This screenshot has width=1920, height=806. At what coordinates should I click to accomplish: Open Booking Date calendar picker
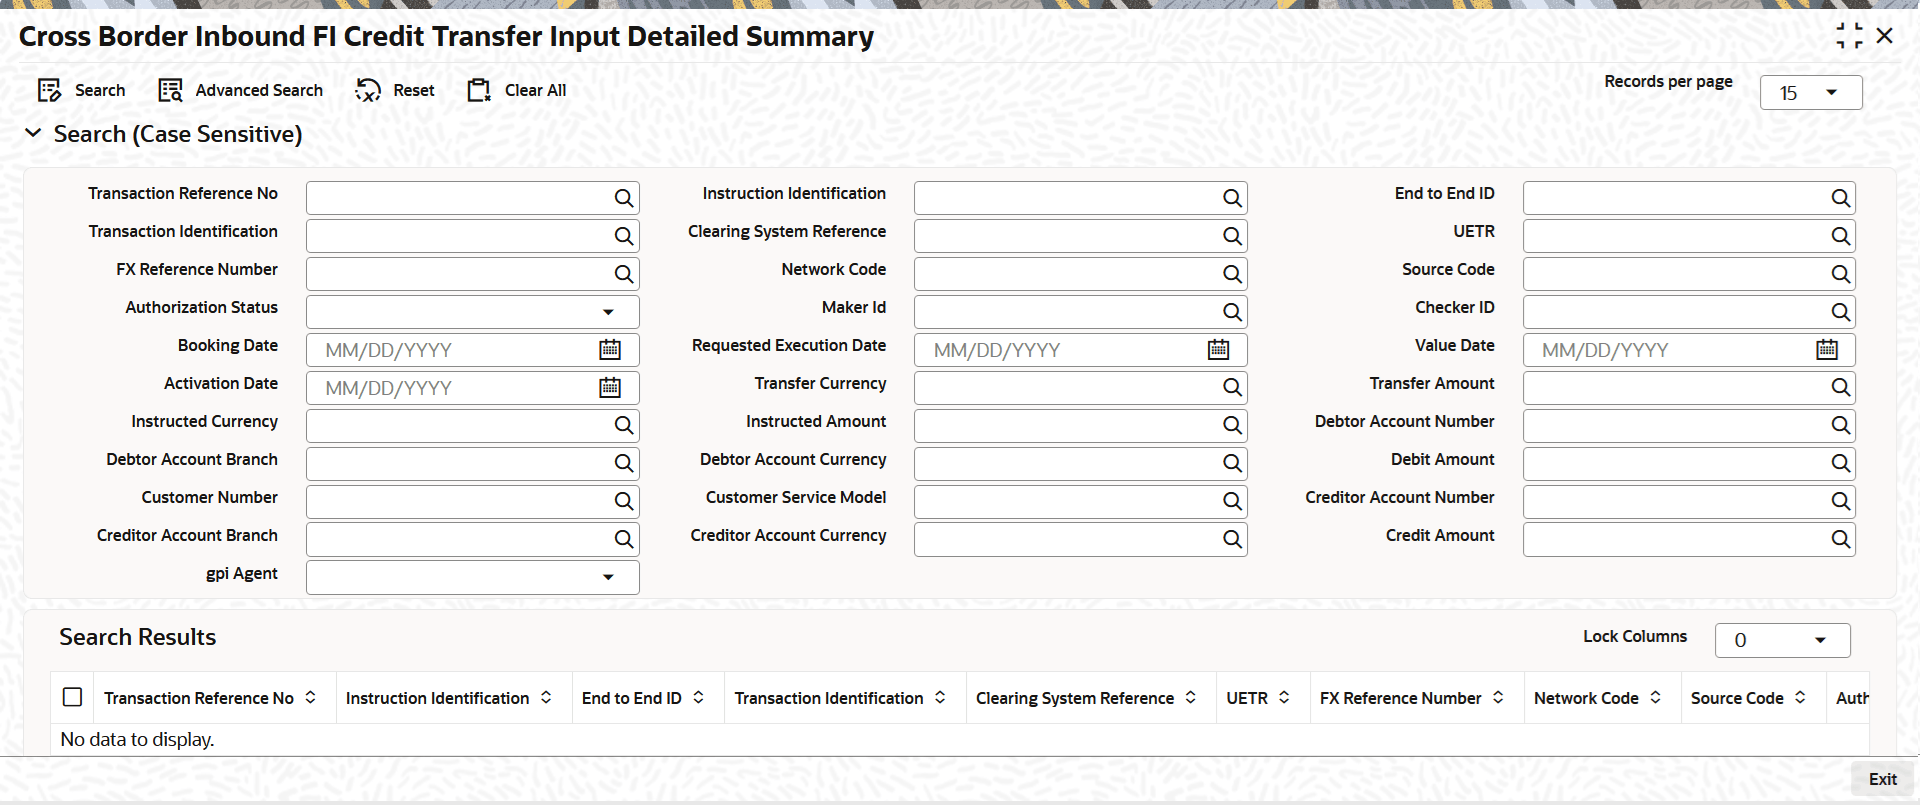[610, 349]
